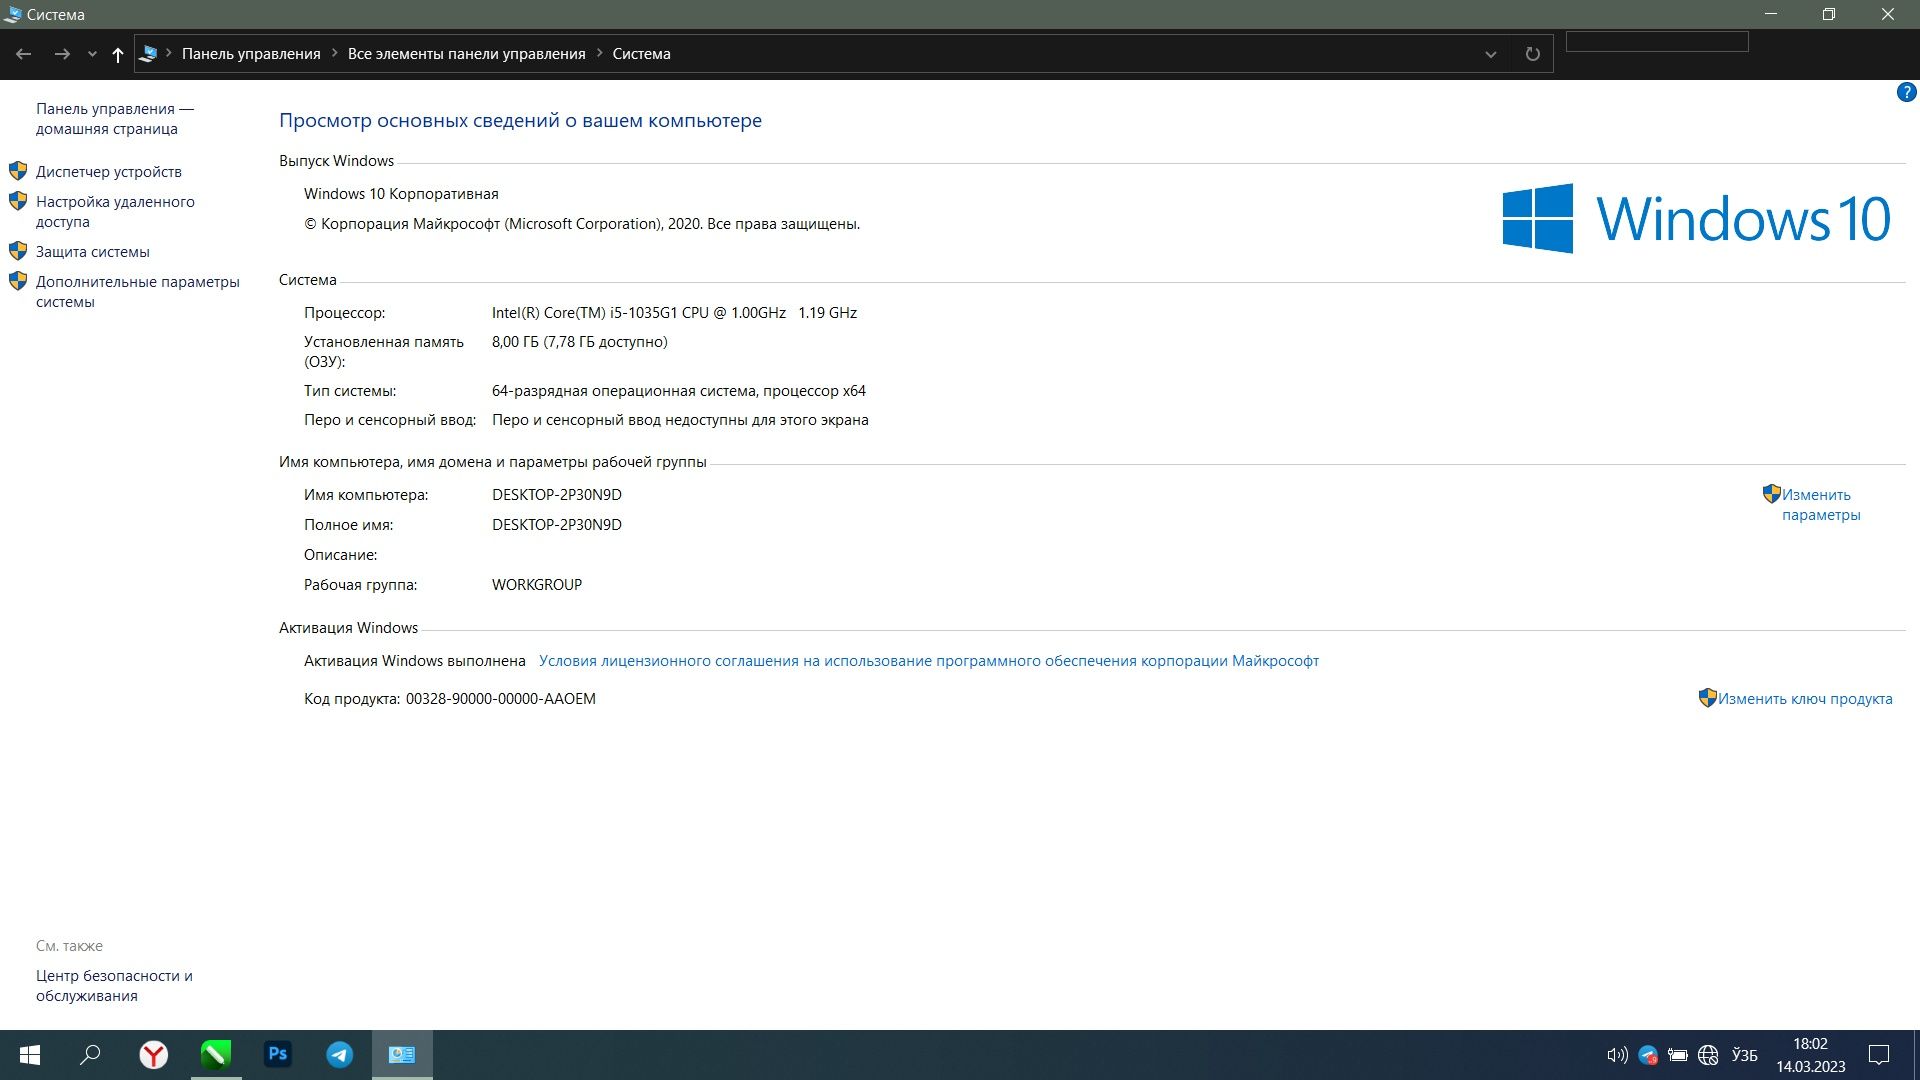The height and width of the screenshot is (1080, 1920).
Task: Click Изменить параметры link
Action: point(1821,505)
